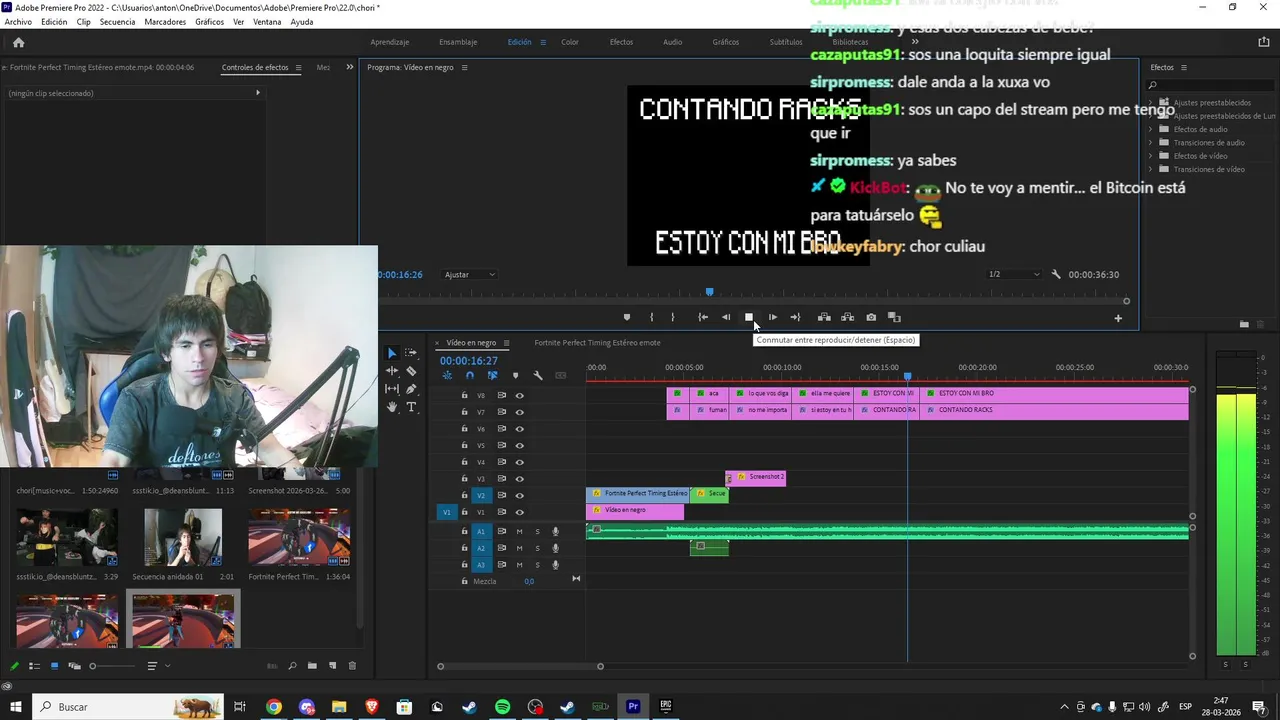
Task: Select the Ripple Edit tool
Action: point(392,371)
